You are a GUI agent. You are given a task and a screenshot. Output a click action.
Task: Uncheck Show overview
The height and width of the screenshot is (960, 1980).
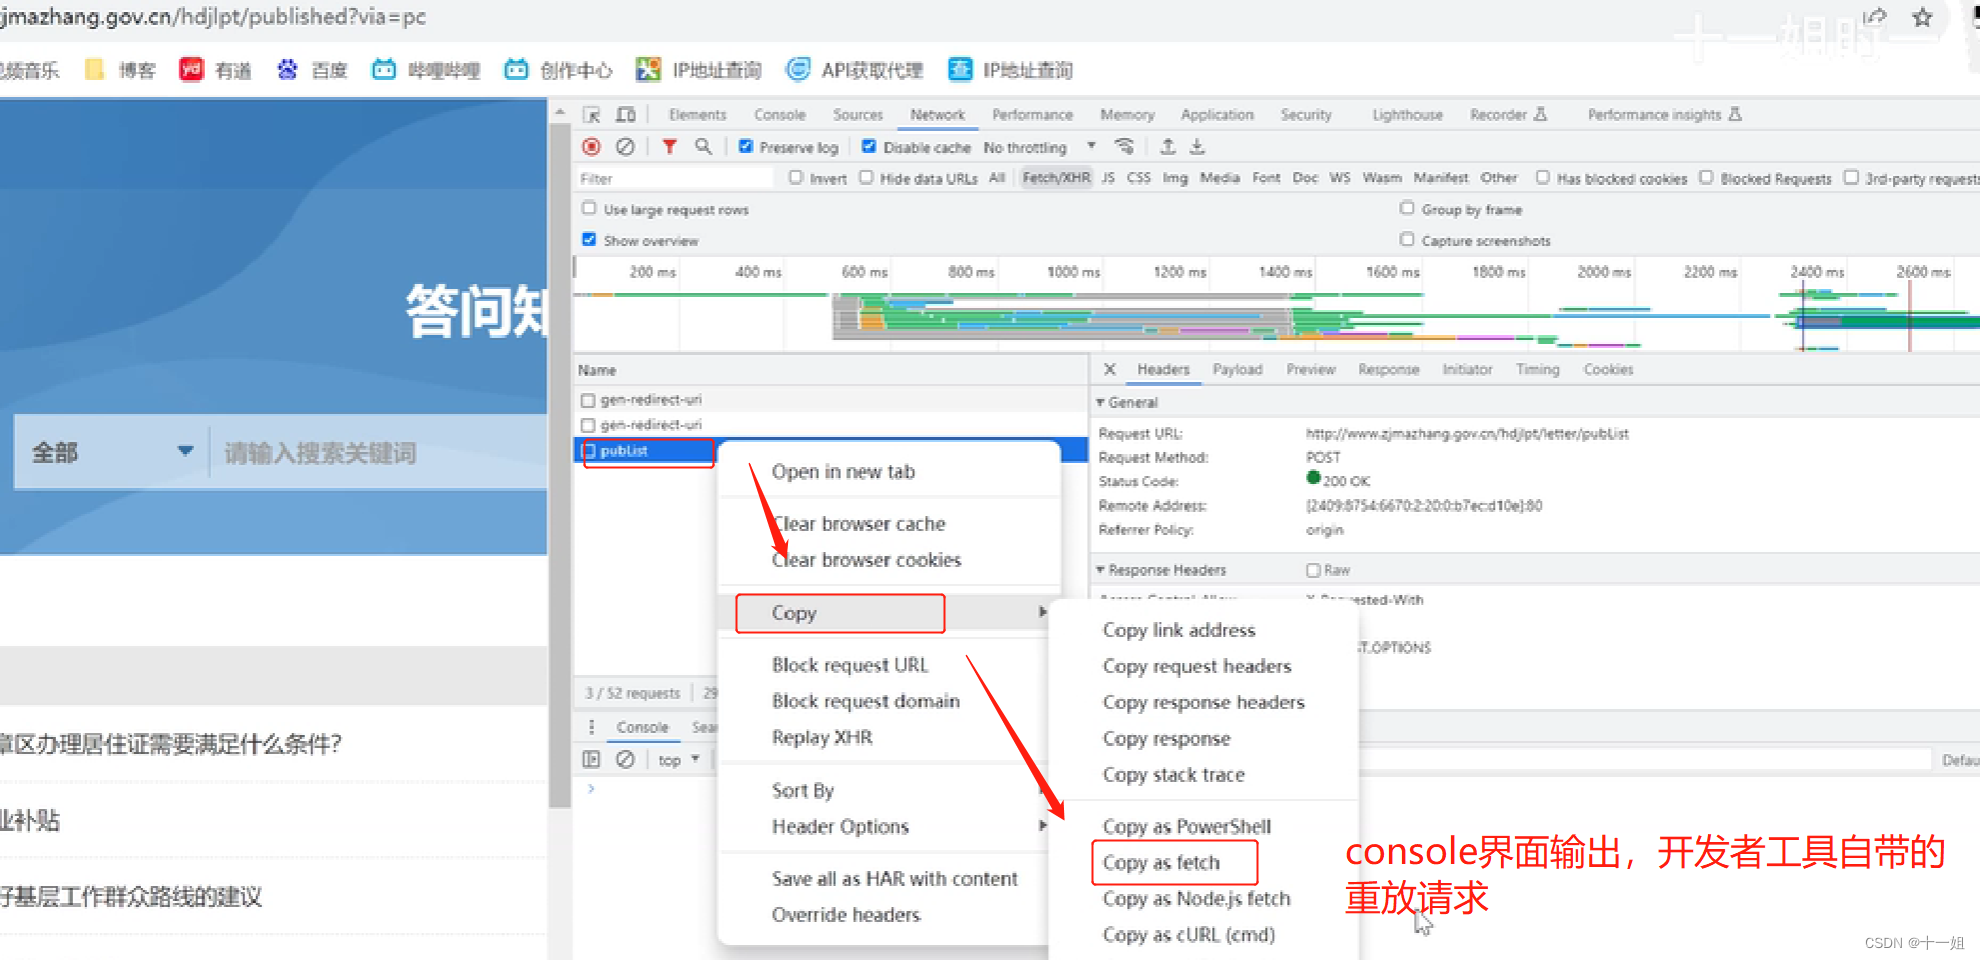pyautogui.click(x=589, y=240)
